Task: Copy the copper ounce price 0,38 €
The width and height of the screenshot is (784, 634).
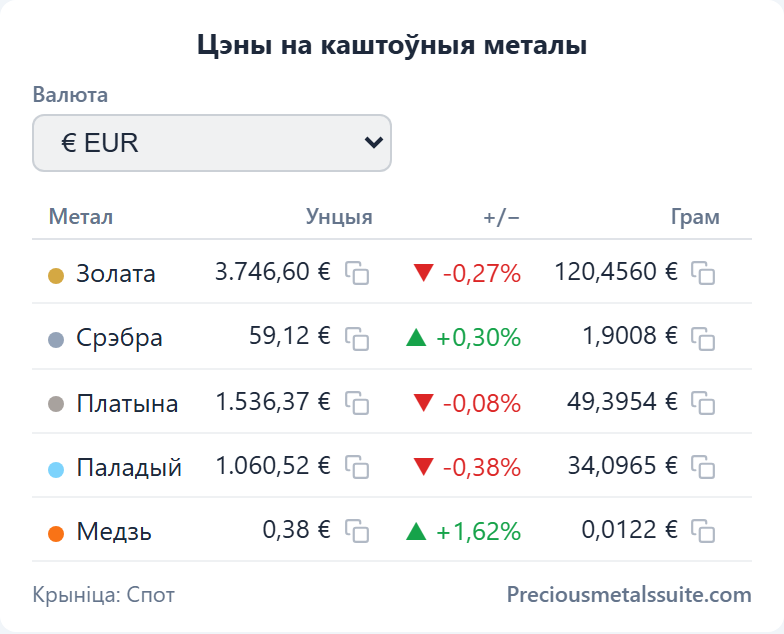Action: [357, 531]
